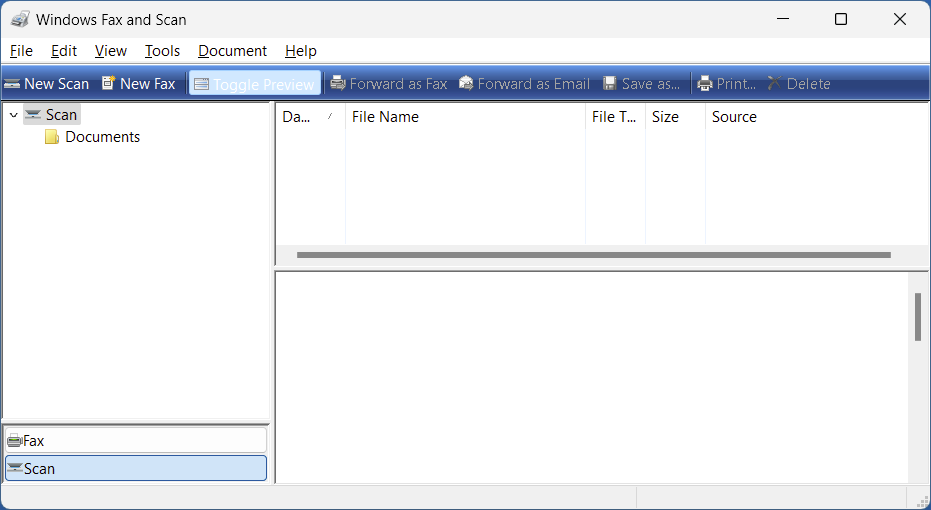Sort list by Size column header
Screen dimensions: 931x510
676,117
